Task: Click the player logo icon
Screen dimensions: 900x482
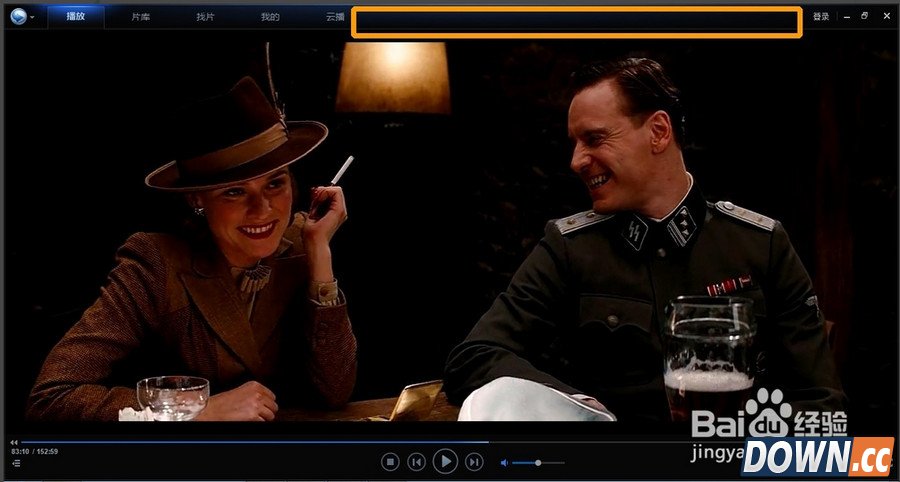Action: 18,16
